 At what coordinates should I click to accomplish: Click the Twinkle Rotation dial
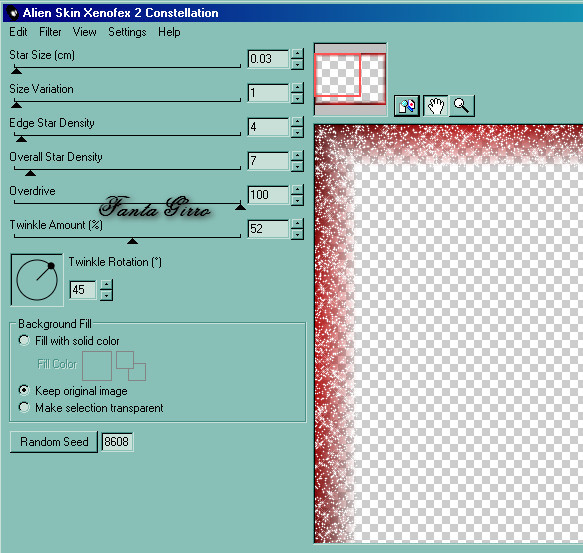click(37, 280)
